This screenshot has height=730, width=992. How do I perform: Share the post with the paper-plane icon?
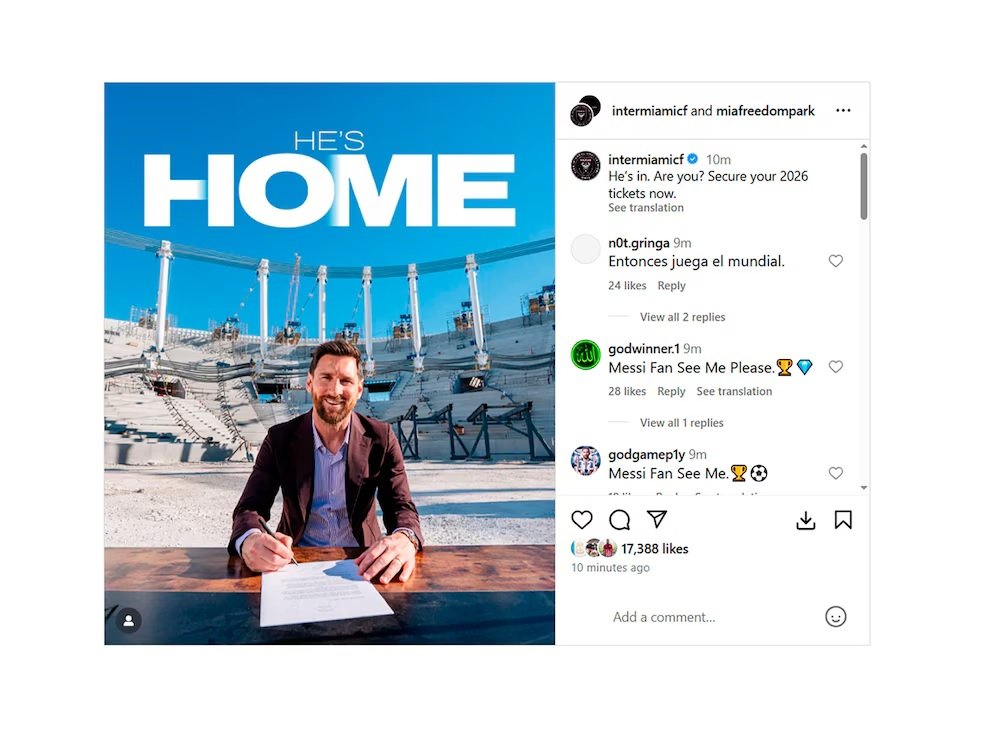coord(657,519)
